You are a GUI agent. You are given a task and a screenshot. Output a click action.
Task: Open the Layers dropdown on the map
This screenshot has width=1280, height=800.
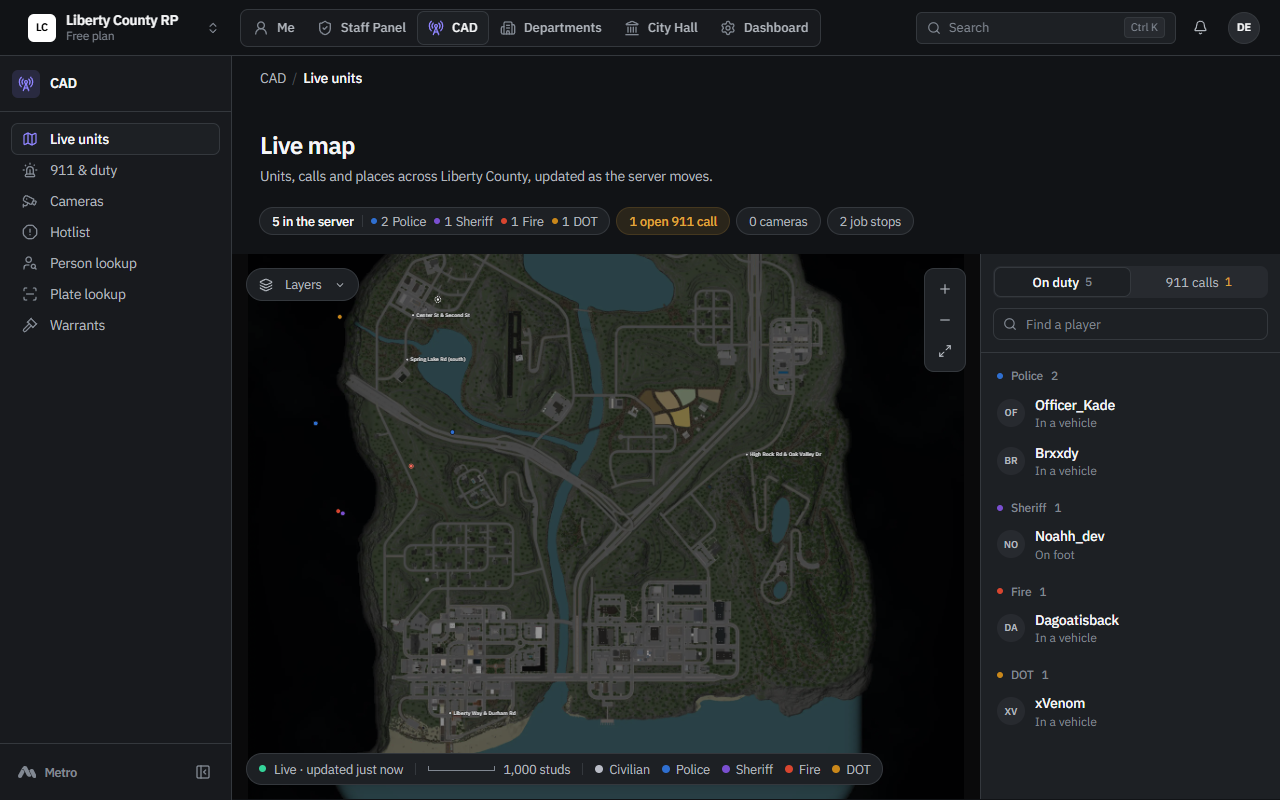click(x=302, y=285)
